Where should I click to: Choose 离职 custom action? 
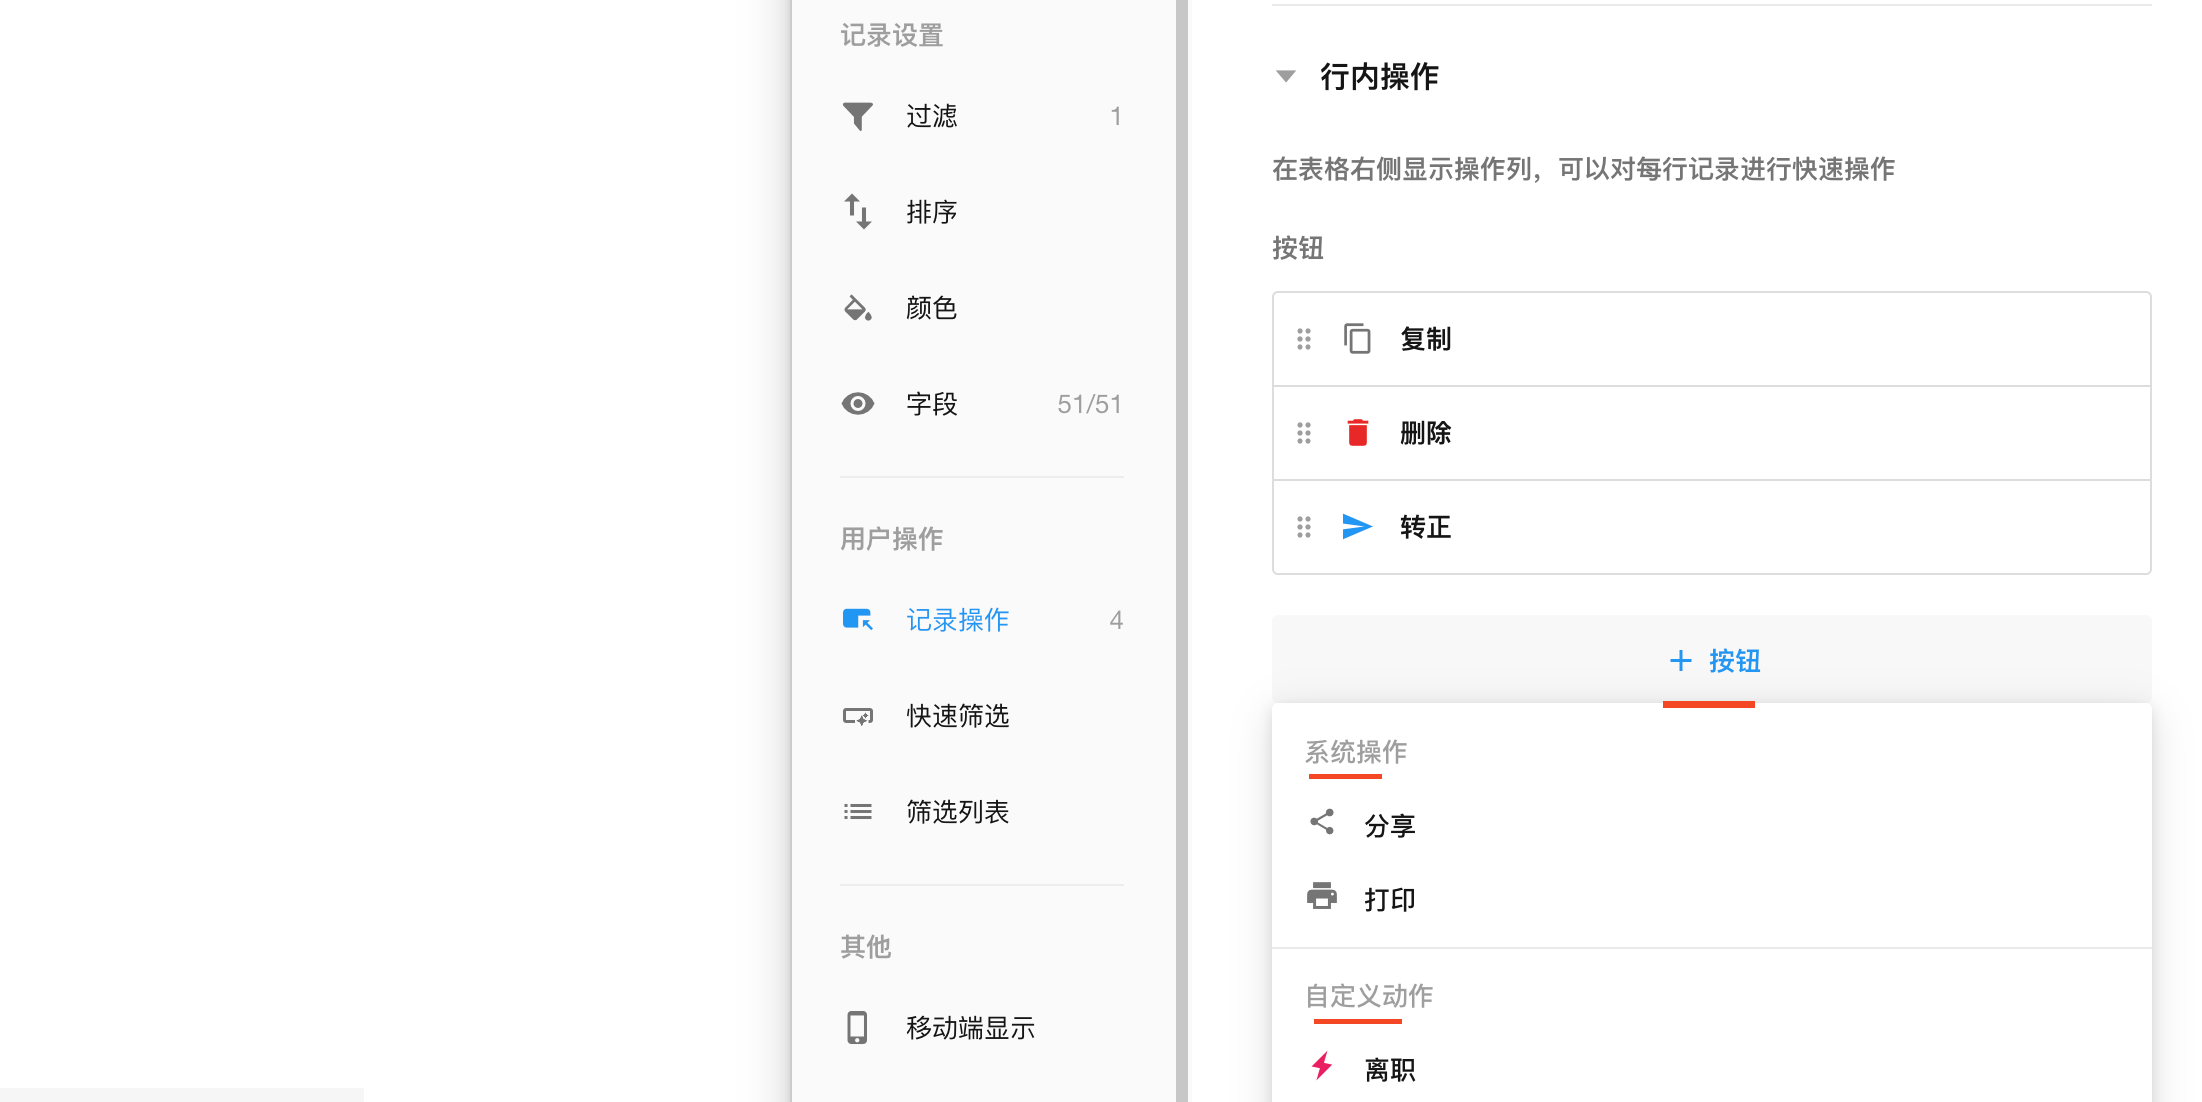coord(1389,1070)
